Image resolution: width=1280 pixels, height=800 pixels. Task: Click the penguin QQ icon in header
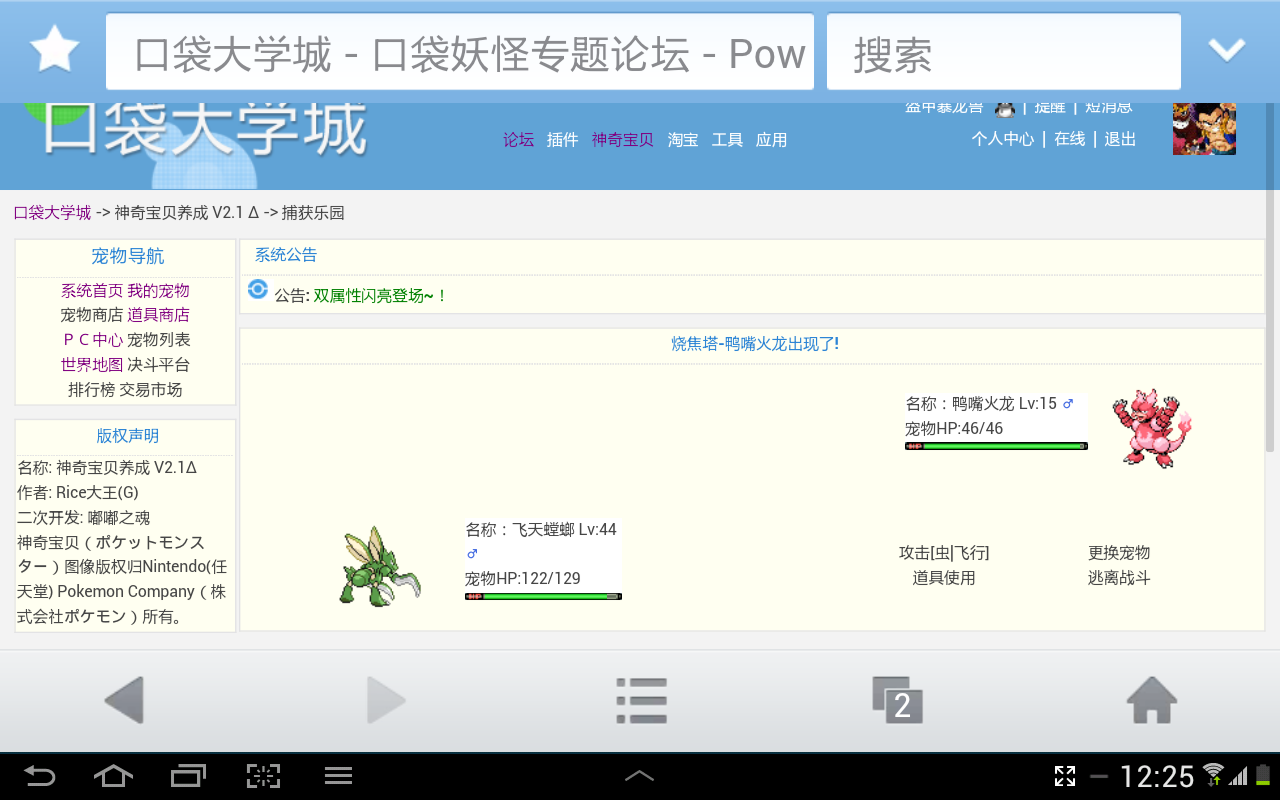(1005, 108)
